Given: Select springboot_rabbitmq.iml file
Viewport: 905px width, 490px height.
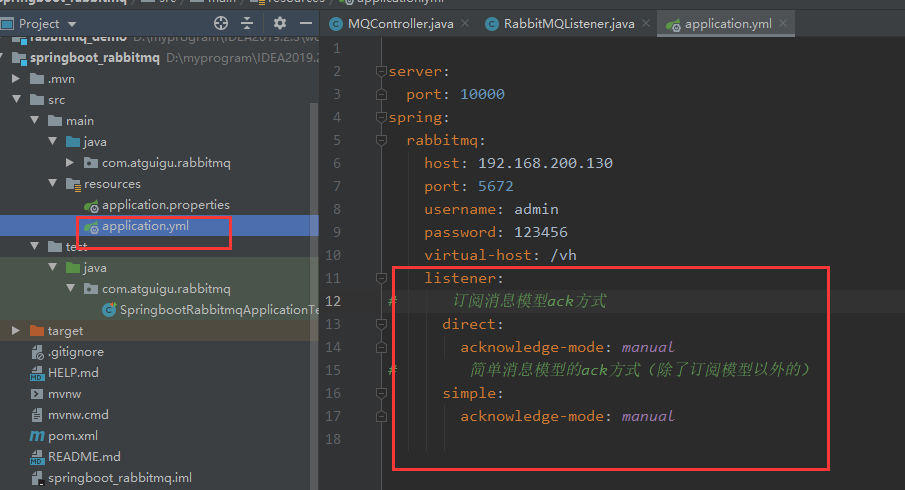Looking at the screenshot, I should tap(119, 478).
